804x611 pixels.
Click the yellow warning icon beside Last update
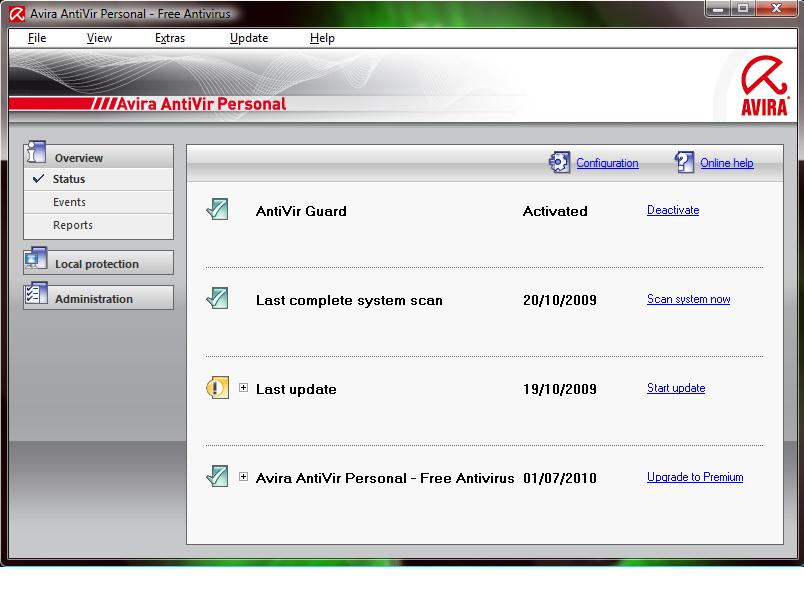(217, 388)
